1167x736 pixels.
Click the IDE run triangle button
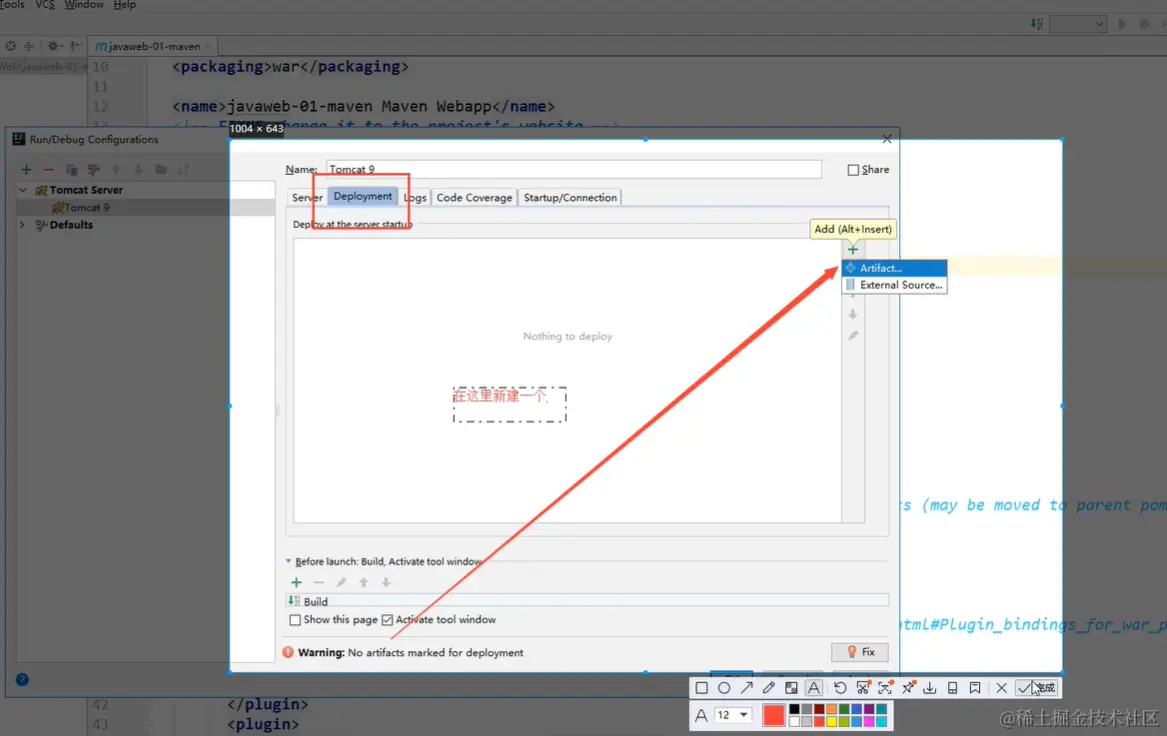[1122, 25]
